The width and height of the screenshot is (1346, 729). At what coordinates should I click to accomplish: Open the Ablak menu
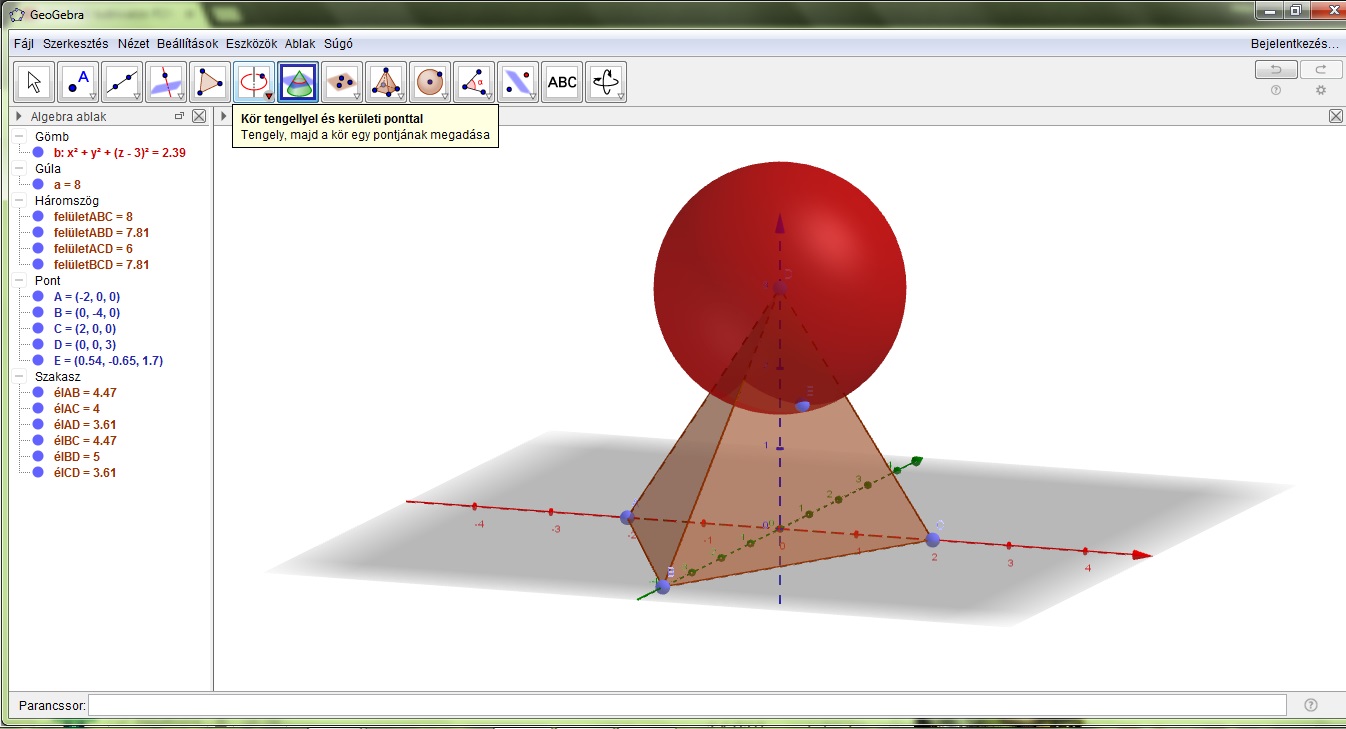pyautogui.click(x=301, y=44)
